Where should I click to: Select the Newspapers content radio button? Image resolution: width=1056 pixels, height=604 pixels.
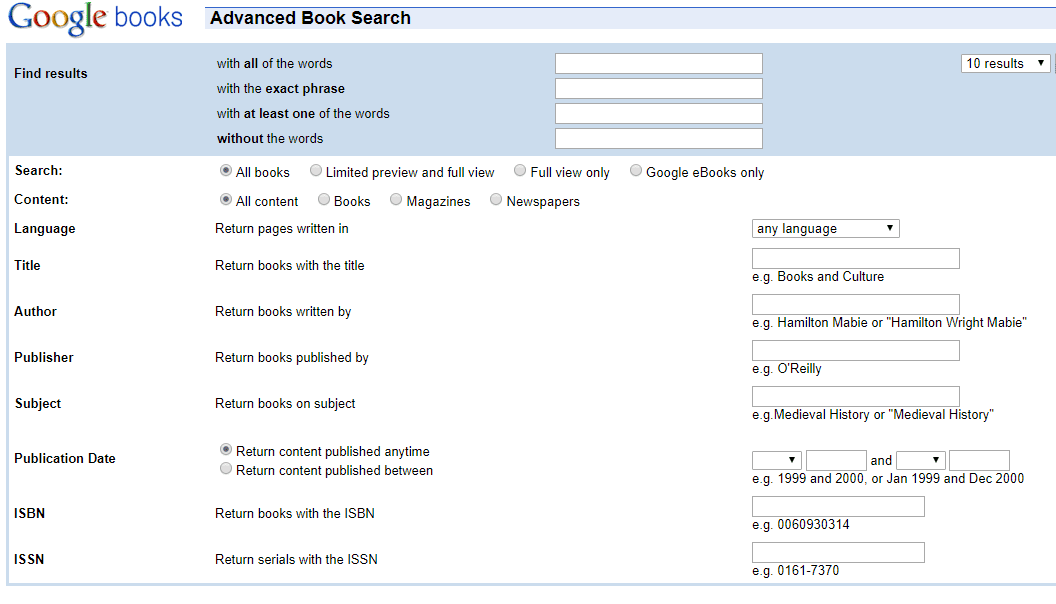point(496,200)
